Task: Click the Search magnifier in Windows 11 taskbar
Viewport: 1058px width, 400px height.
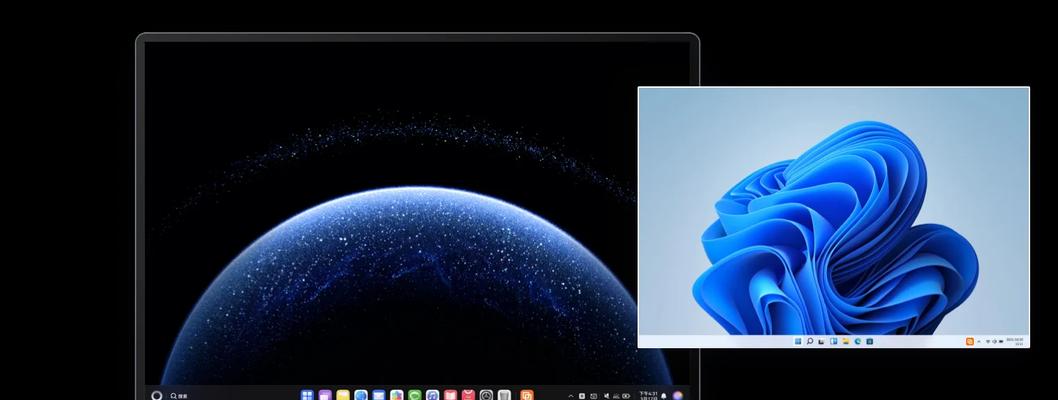Action: coord(810,341)
